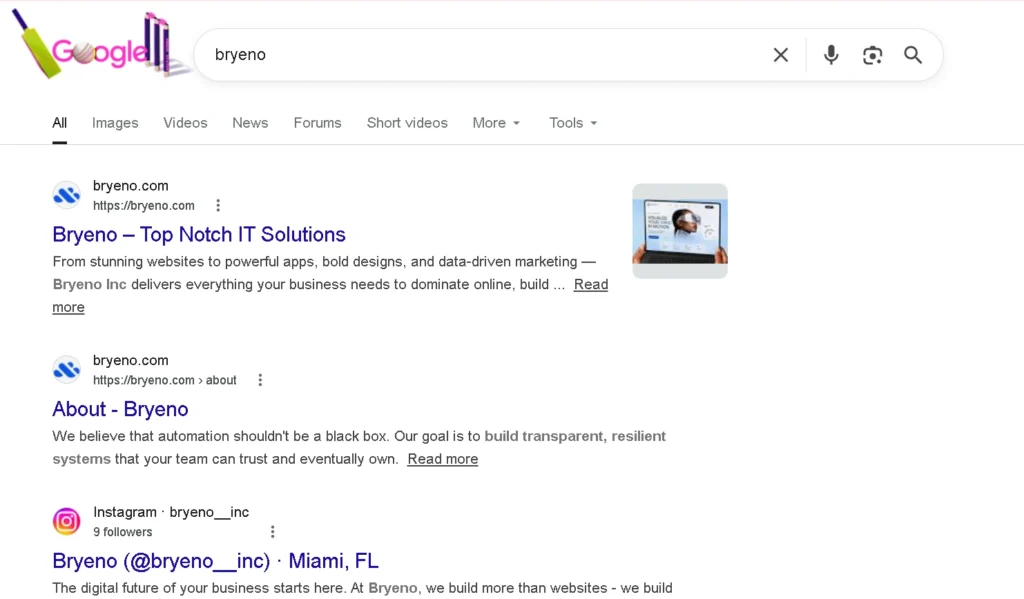Start voice search with microphone icon
Viewport: 1024px width, 599px height.
point(831,55)
